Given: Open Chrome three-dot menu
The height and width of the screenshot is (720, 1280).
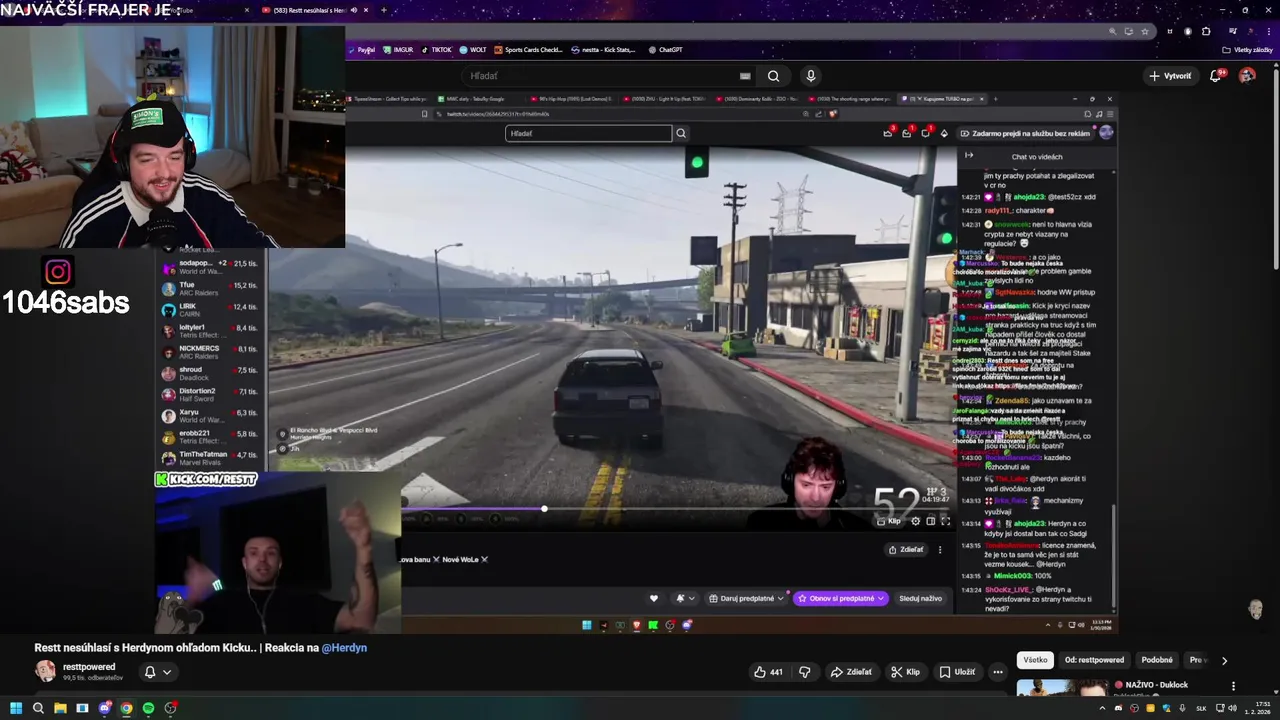Looking at the screenshot, I should [1268, 31].
